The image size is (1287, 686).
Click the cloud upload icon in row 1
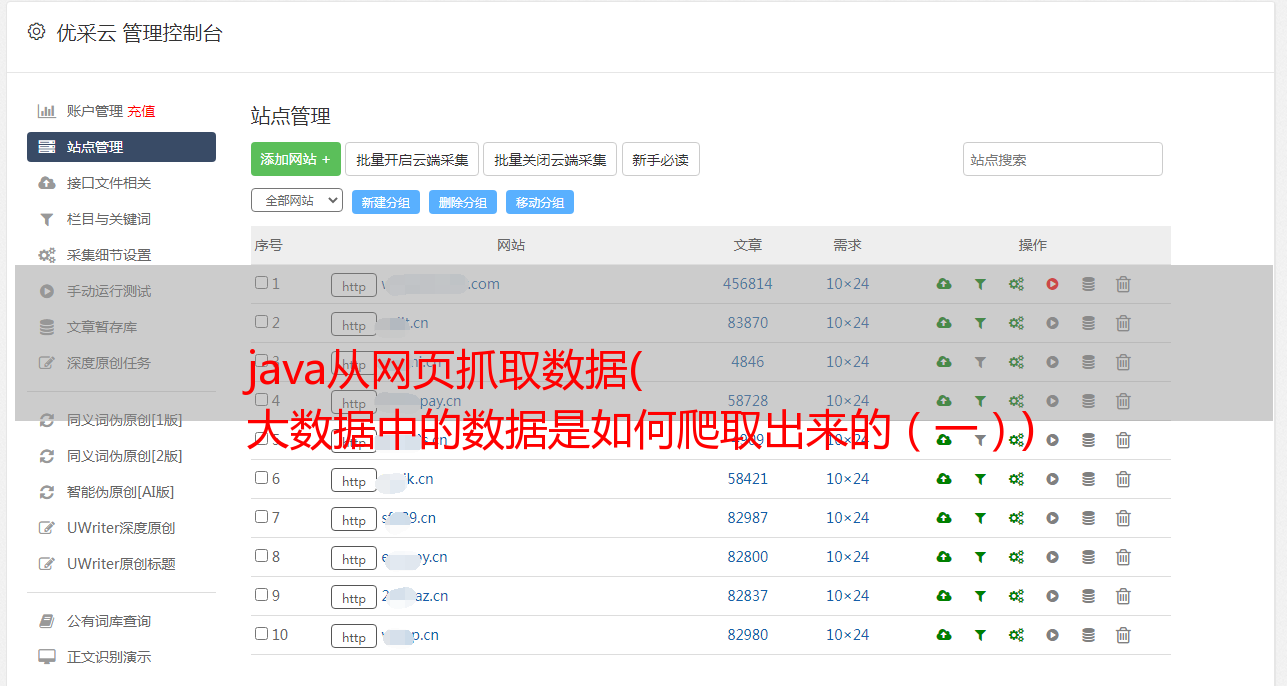click(x=944, y=284)
